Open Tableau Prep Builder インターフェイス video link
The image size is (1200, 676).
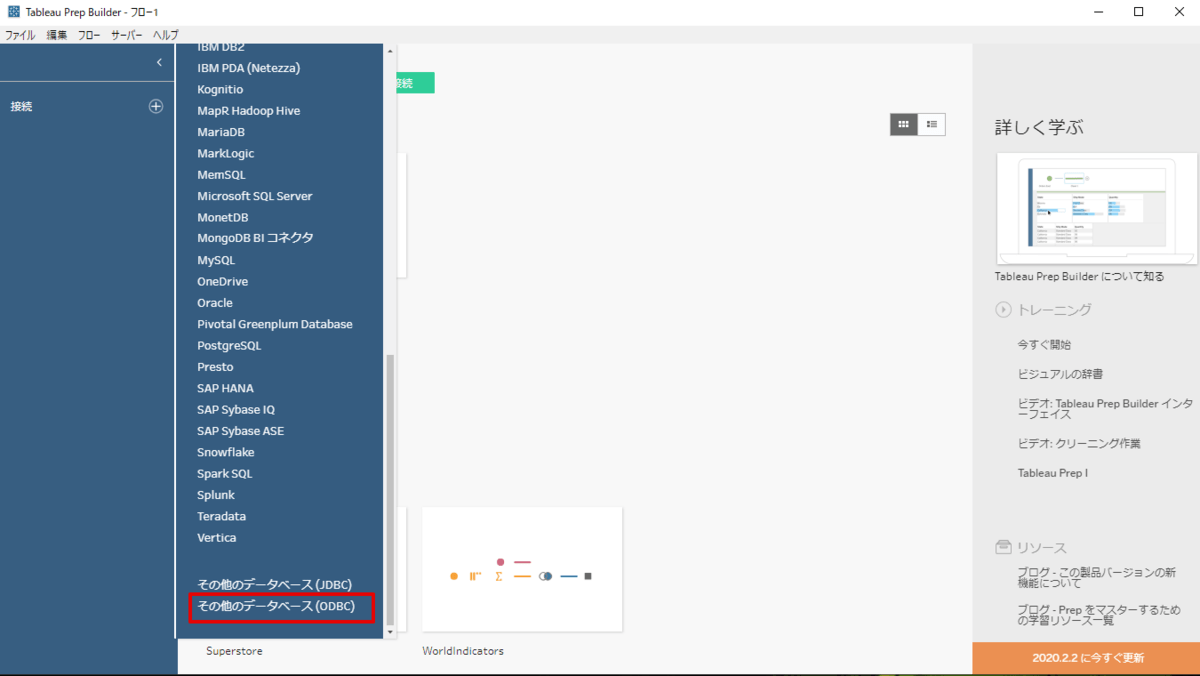(1105, 409)
